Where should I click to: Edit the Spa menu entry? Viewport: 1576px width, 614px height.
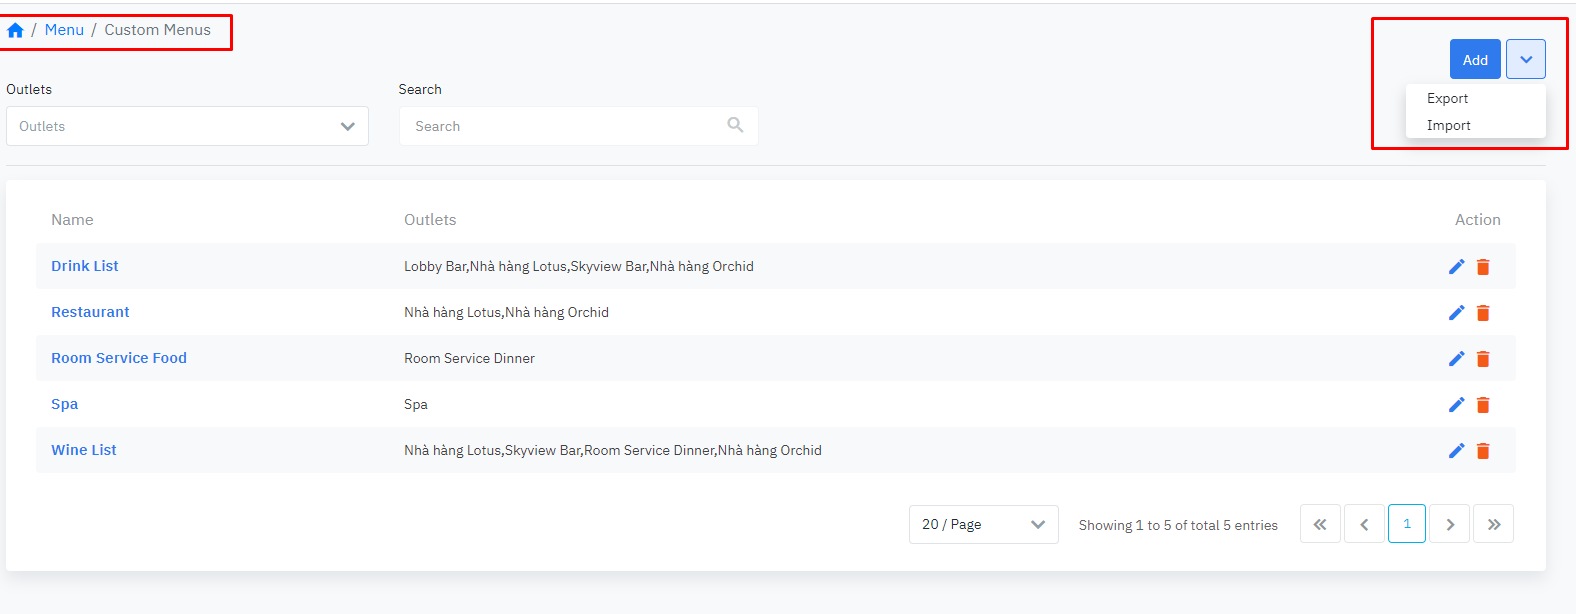[1456, 404]
